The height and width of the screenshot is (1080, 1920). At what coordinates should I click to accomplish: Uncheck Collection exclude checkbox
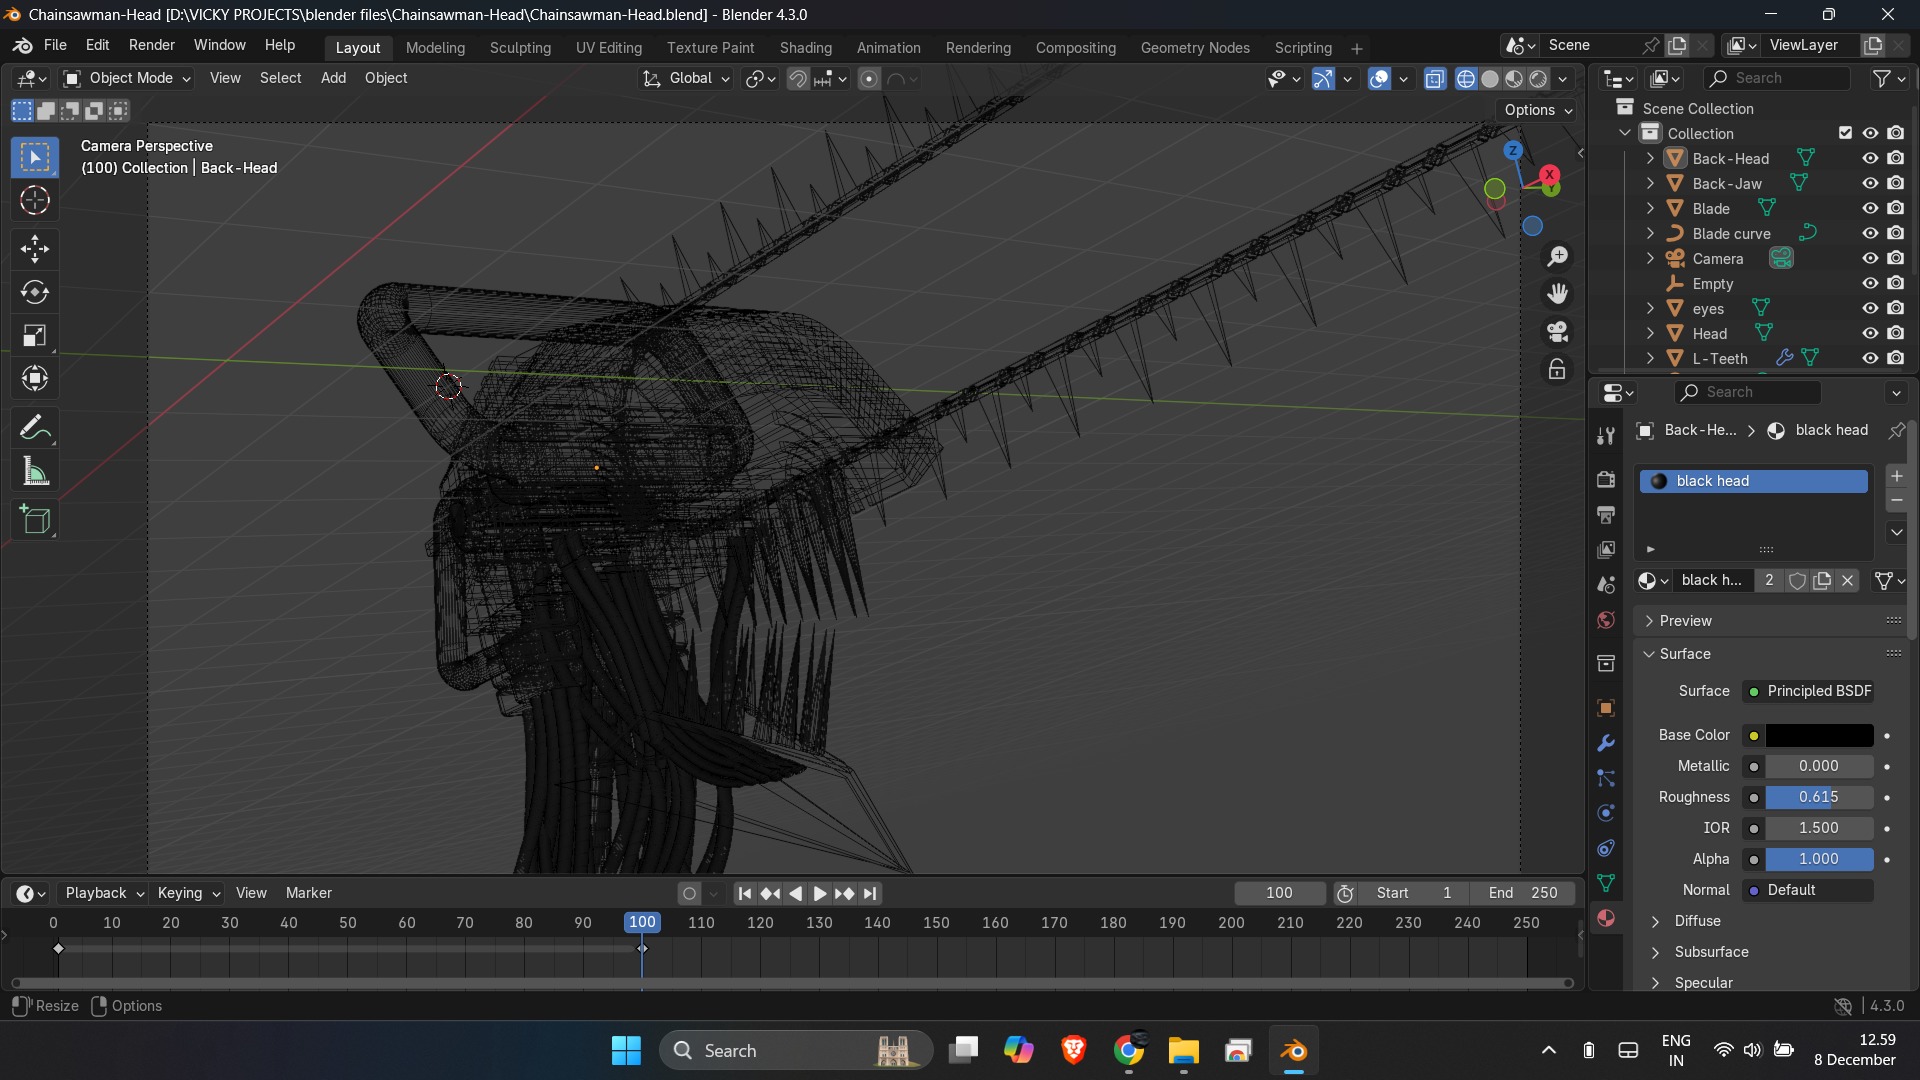pyautogui.click(x=1845, y=133)
